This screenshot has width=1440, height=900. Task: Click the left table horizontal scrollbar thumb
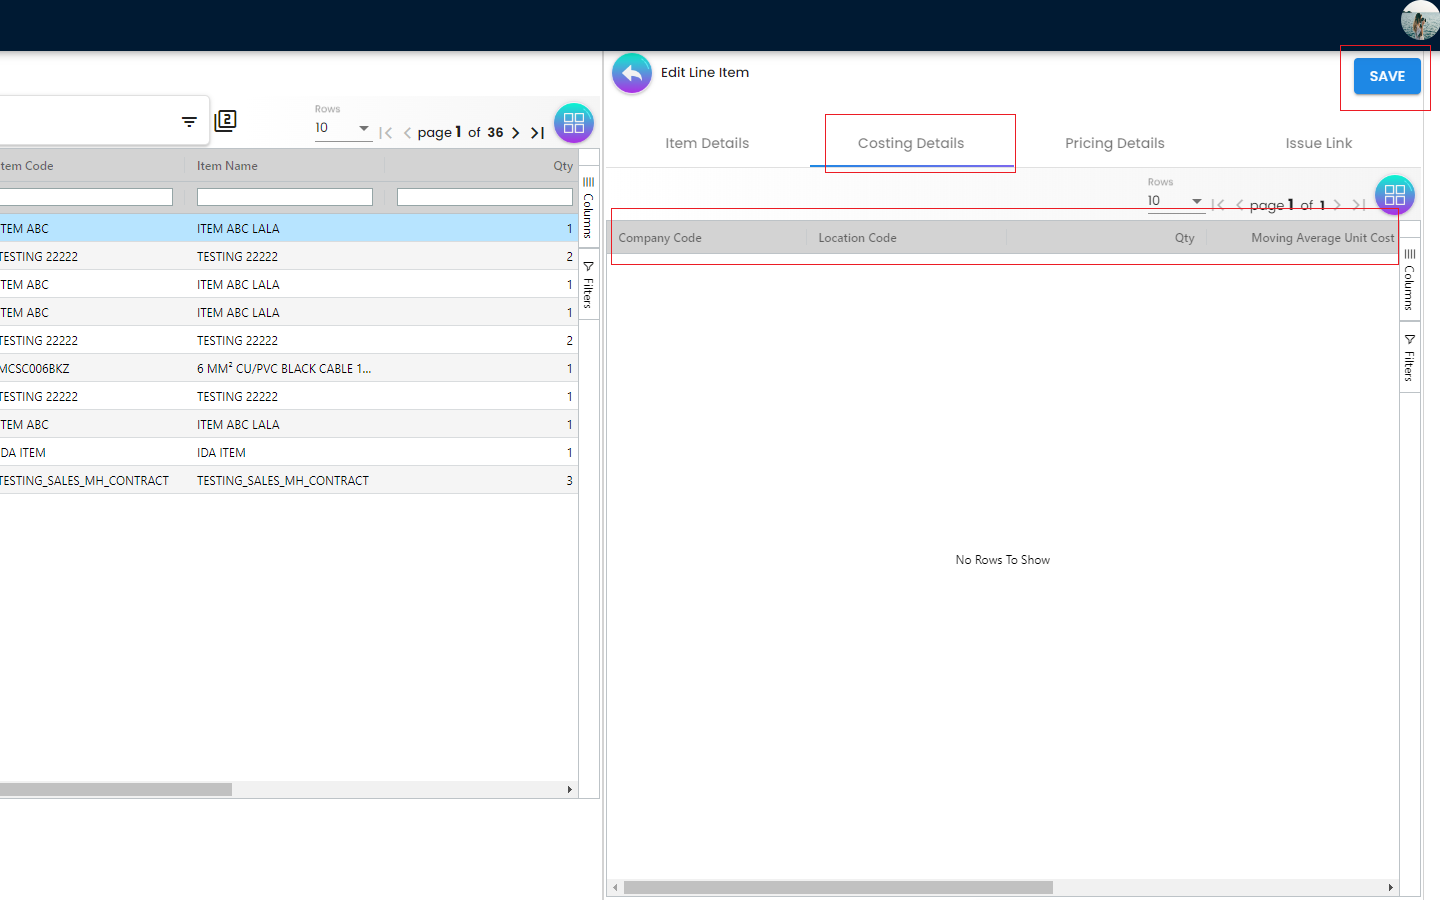click(x=115, y=790)
